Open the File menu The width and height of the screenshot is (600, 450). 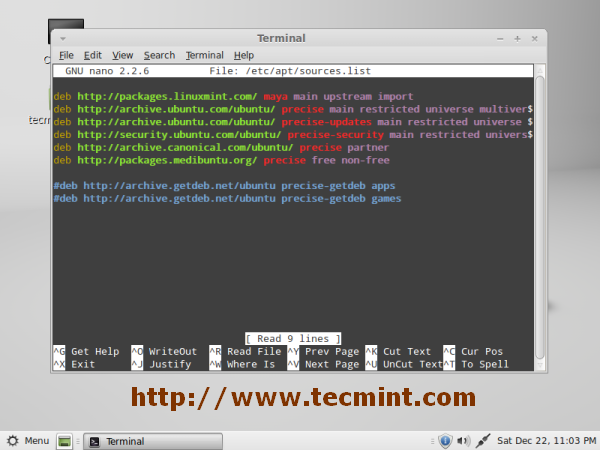[66, 55]
